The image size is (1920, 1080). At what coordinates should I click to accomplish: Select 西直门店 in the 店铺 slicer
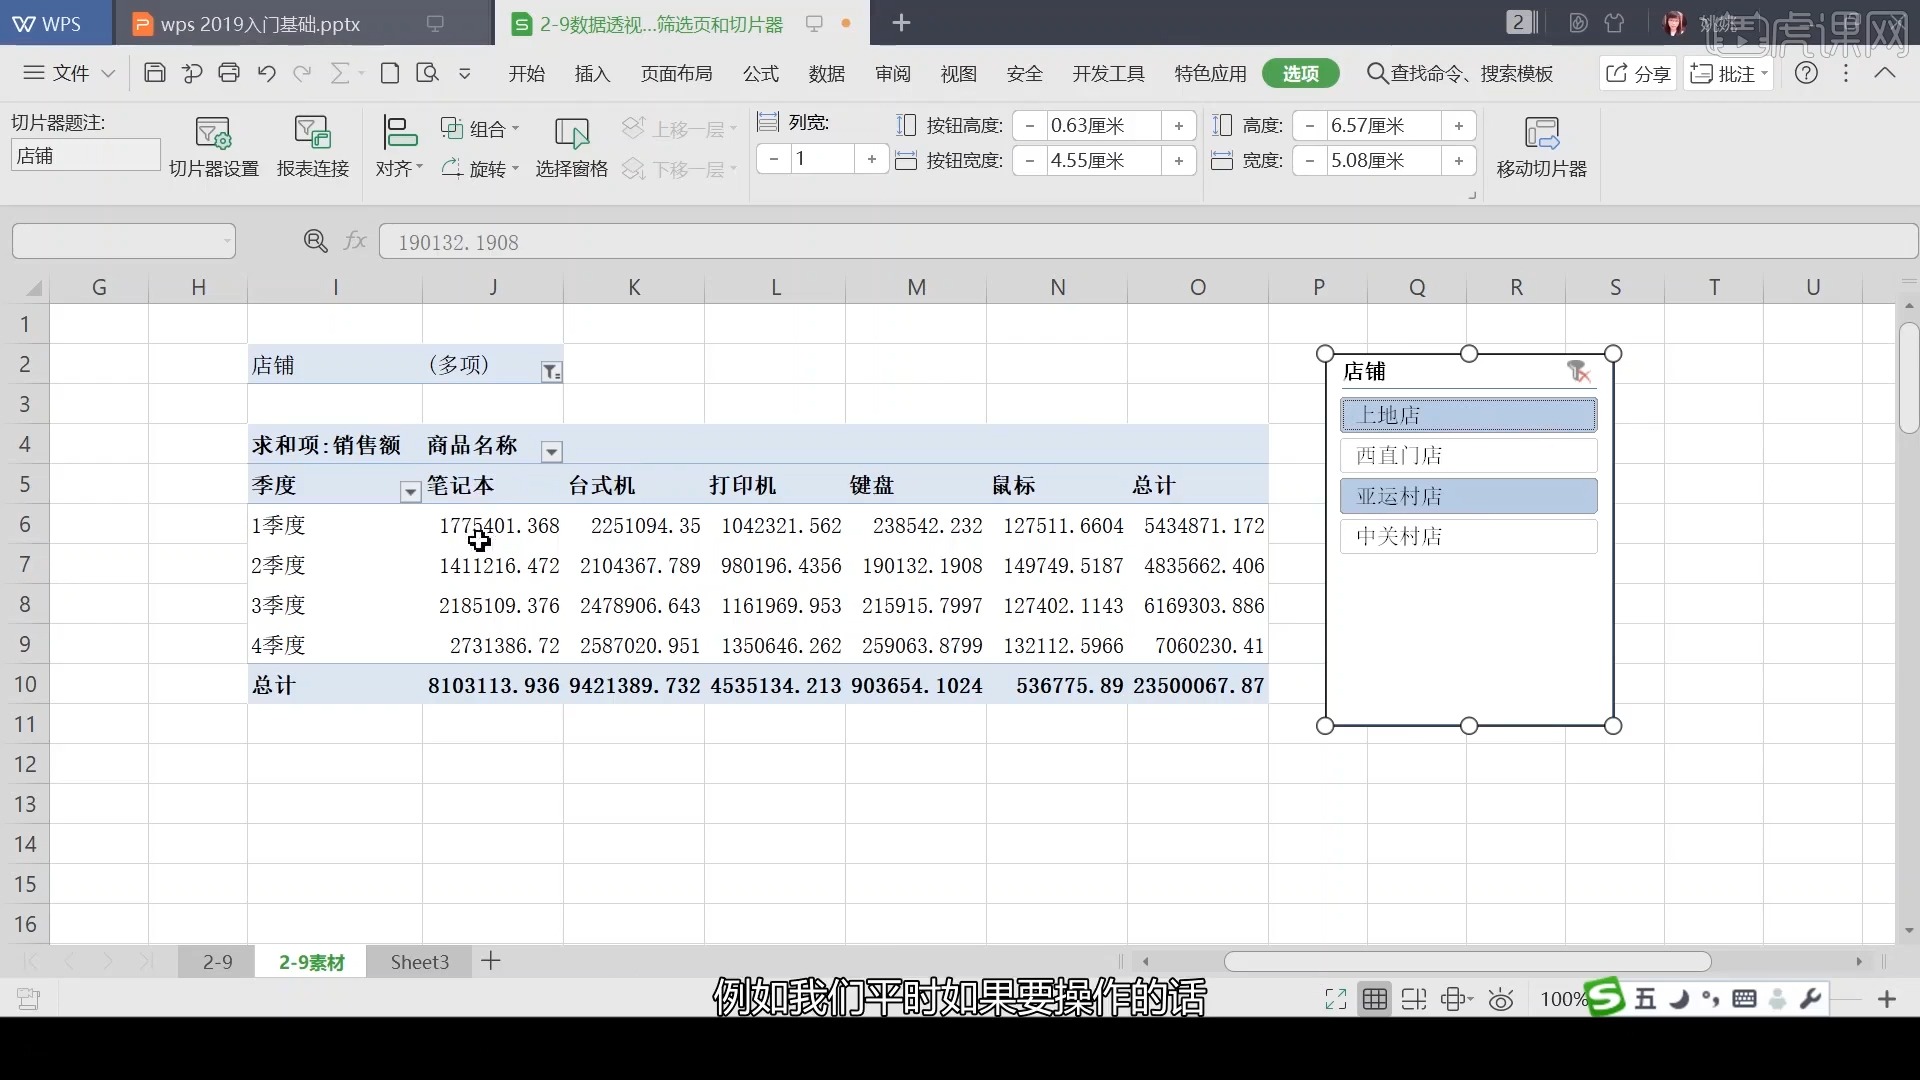click(x=1467, y=455)
